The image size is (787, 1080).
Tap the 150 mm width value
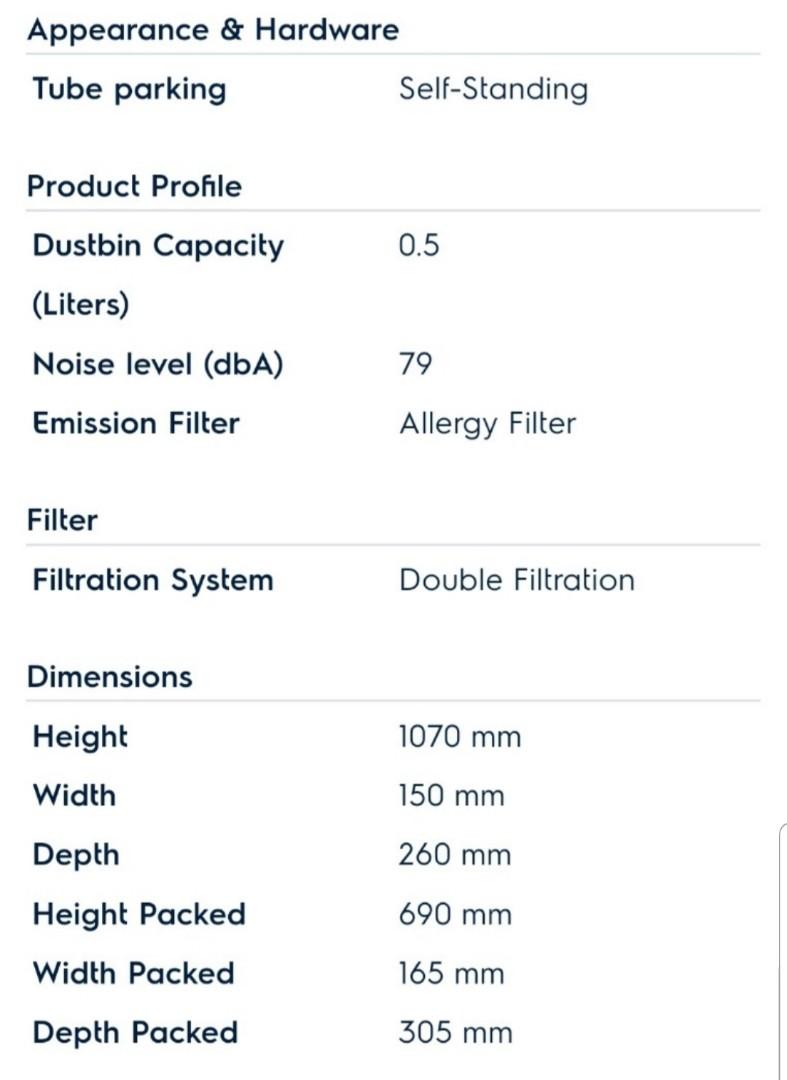coord(451,797)
